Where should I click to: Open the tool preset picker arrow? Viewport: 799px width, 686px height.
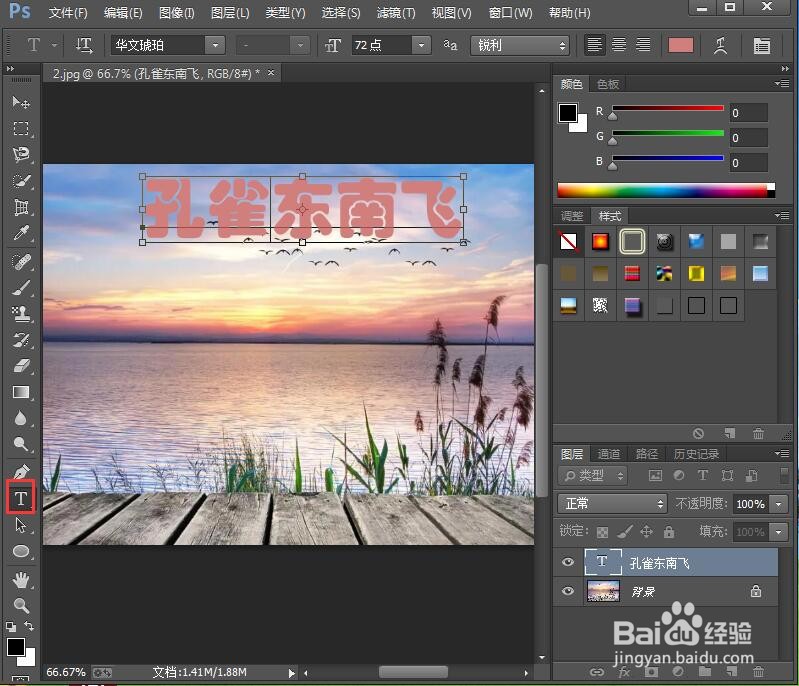click(x=55, y=45)
